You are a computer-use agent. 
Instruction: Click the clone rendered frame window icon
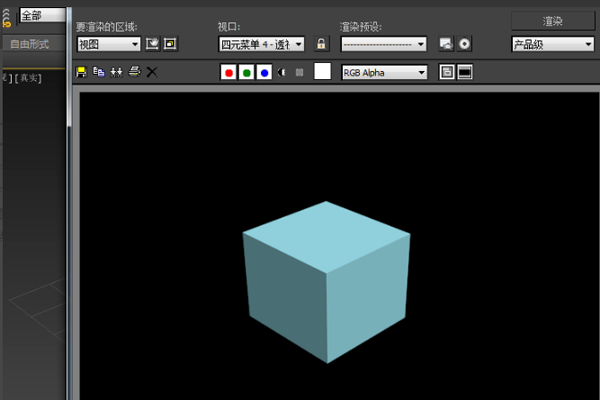(116, 72)
